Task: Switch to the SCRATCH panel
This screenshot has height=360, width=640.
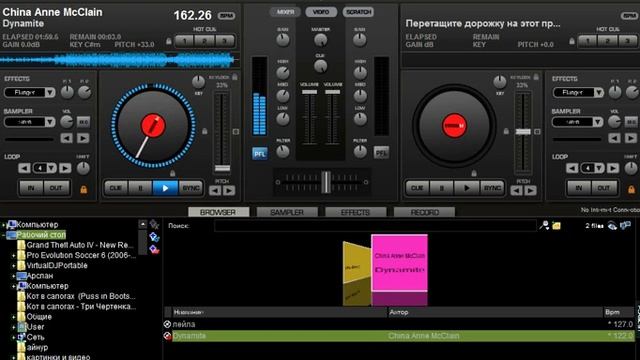Action: (358, 12)
